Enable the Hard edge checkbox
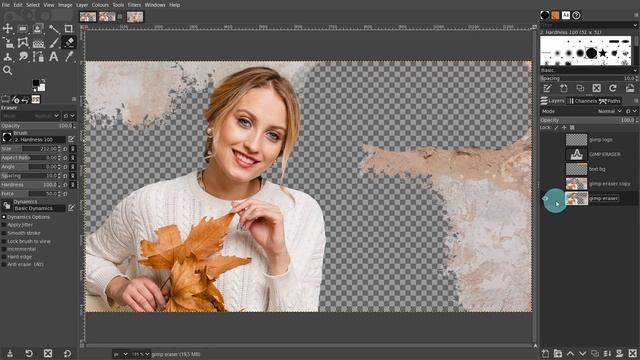The height and width of the screenshot is (360, 640). click(4, 257)
